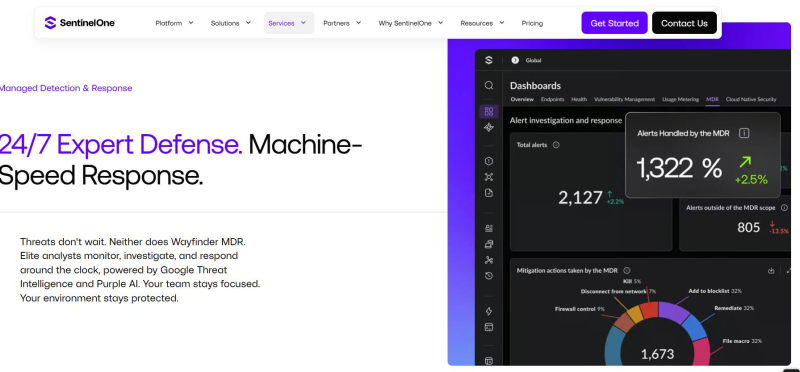Click the Contact Us button
The image size is (800, 372).
pos(684,23)
